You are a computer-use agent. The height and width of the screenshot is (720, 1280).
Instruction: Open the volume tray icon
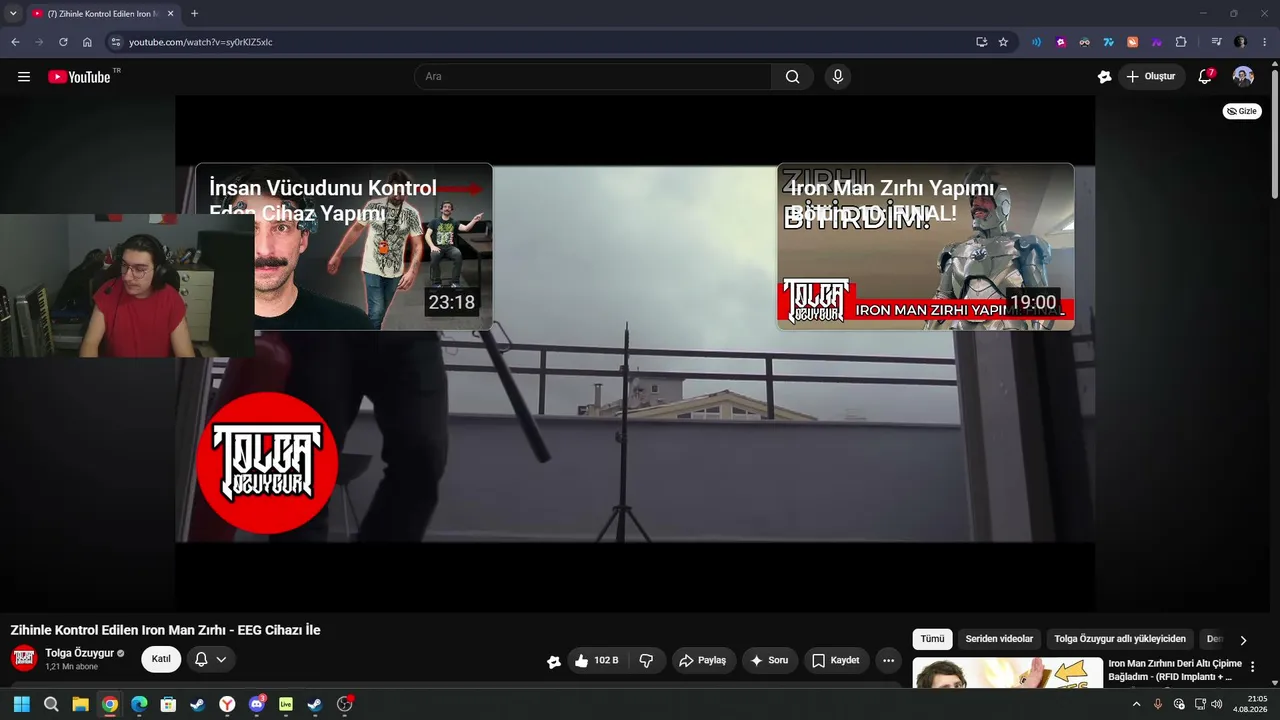[x=1216, y=704]
